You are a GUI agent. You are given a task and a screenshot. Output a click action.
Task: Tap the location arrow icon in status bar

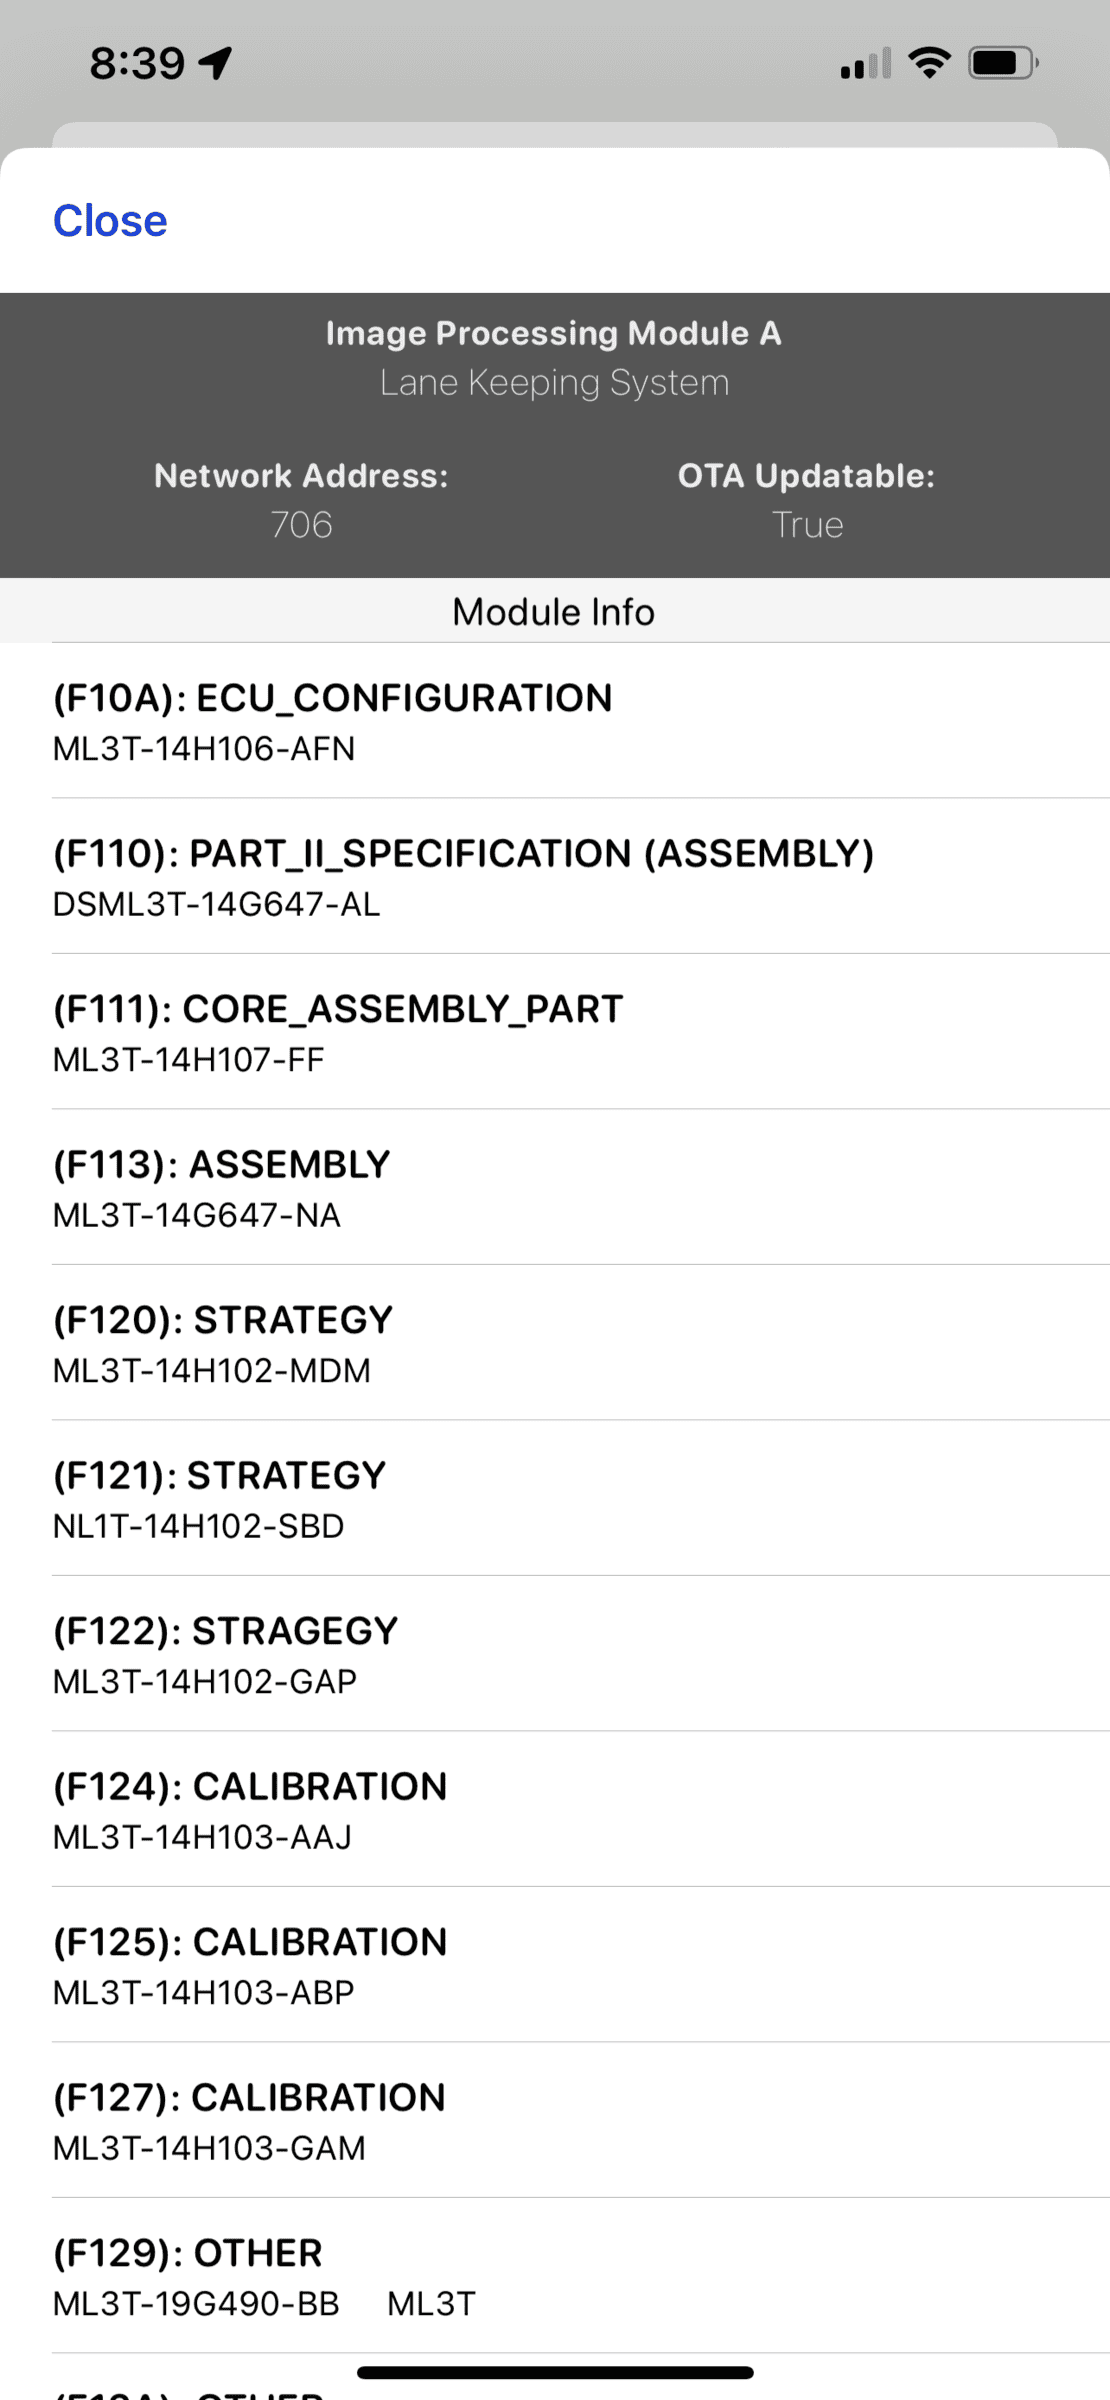[216, 63]
